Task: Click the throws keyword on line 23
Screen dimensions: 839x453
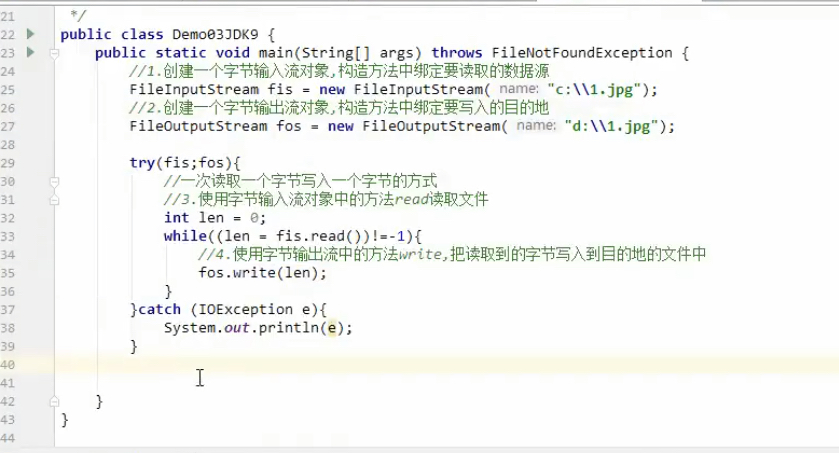Action: click(456, 53)
